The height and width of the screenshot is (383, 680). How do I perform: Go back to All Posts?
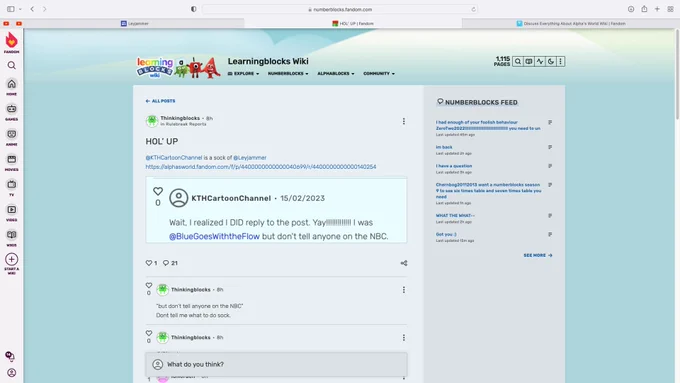point(160,101)
